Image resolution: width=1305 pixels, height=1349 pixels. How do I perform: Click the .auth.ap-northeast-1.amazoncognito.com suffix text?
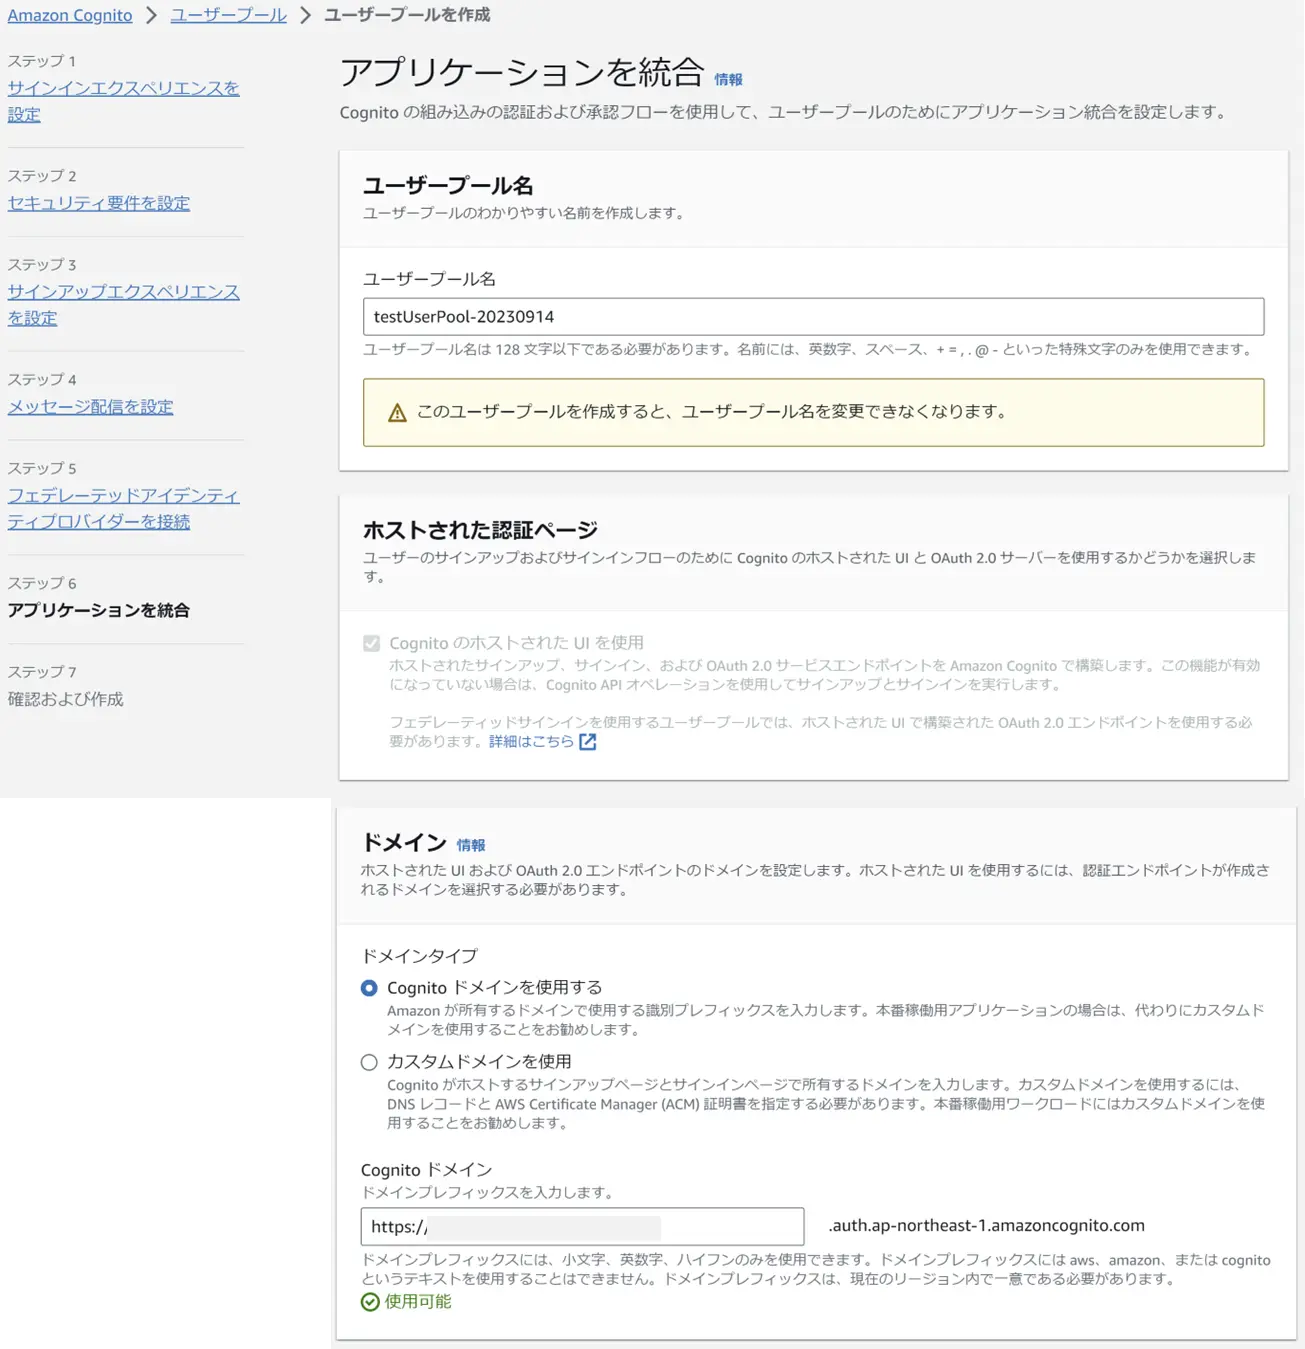coord(986,1226)
